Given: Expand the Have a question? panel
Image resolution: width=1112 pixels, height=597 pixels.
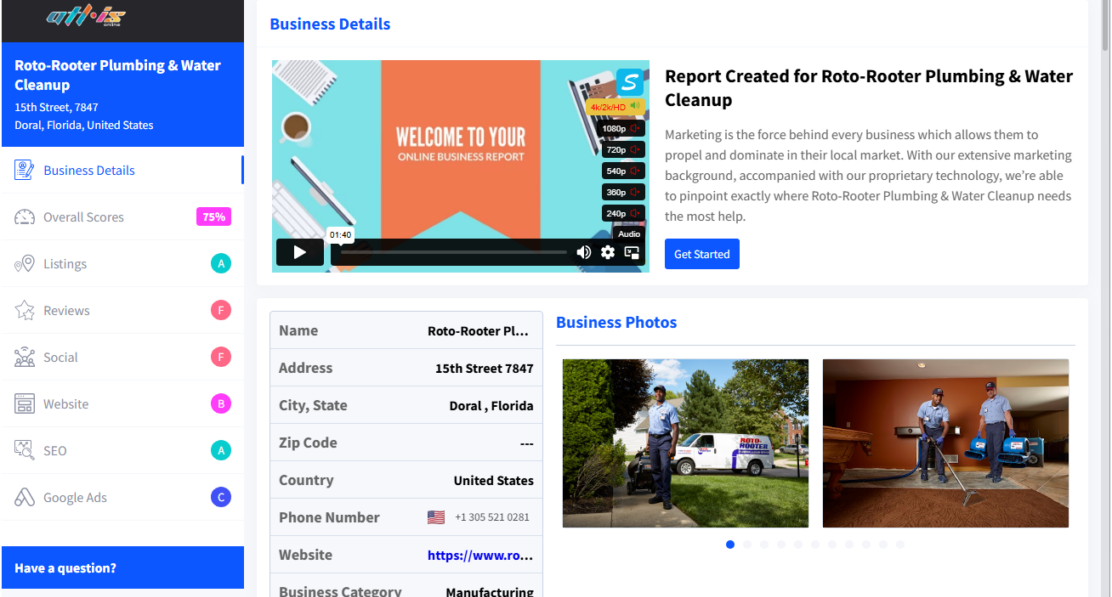Looking at the screenshot, I should click(x=123, y=568).
